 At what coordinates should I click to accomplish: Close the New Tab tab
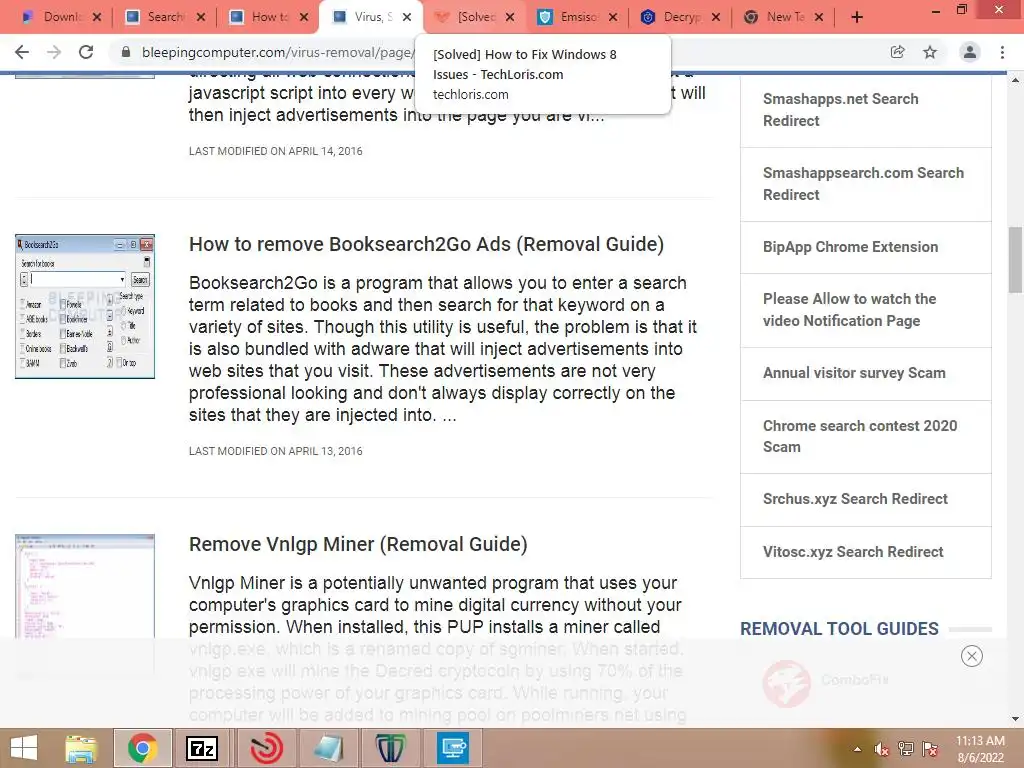tap(819, 17)
